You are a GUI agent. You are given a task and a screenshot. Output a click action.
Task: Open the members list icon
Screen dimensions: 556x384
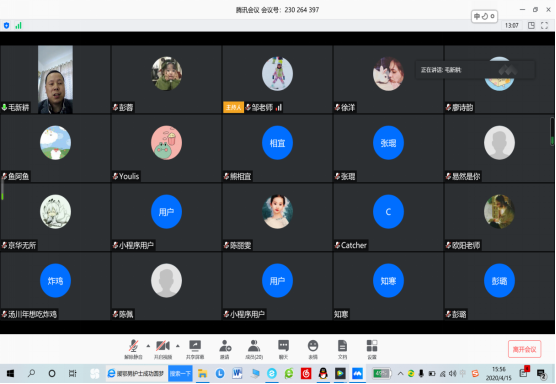point(254,349)
